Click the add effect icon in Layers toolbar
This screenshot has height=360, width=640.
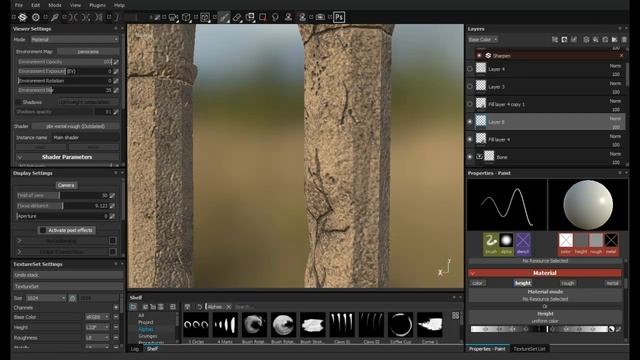[555, 40]
